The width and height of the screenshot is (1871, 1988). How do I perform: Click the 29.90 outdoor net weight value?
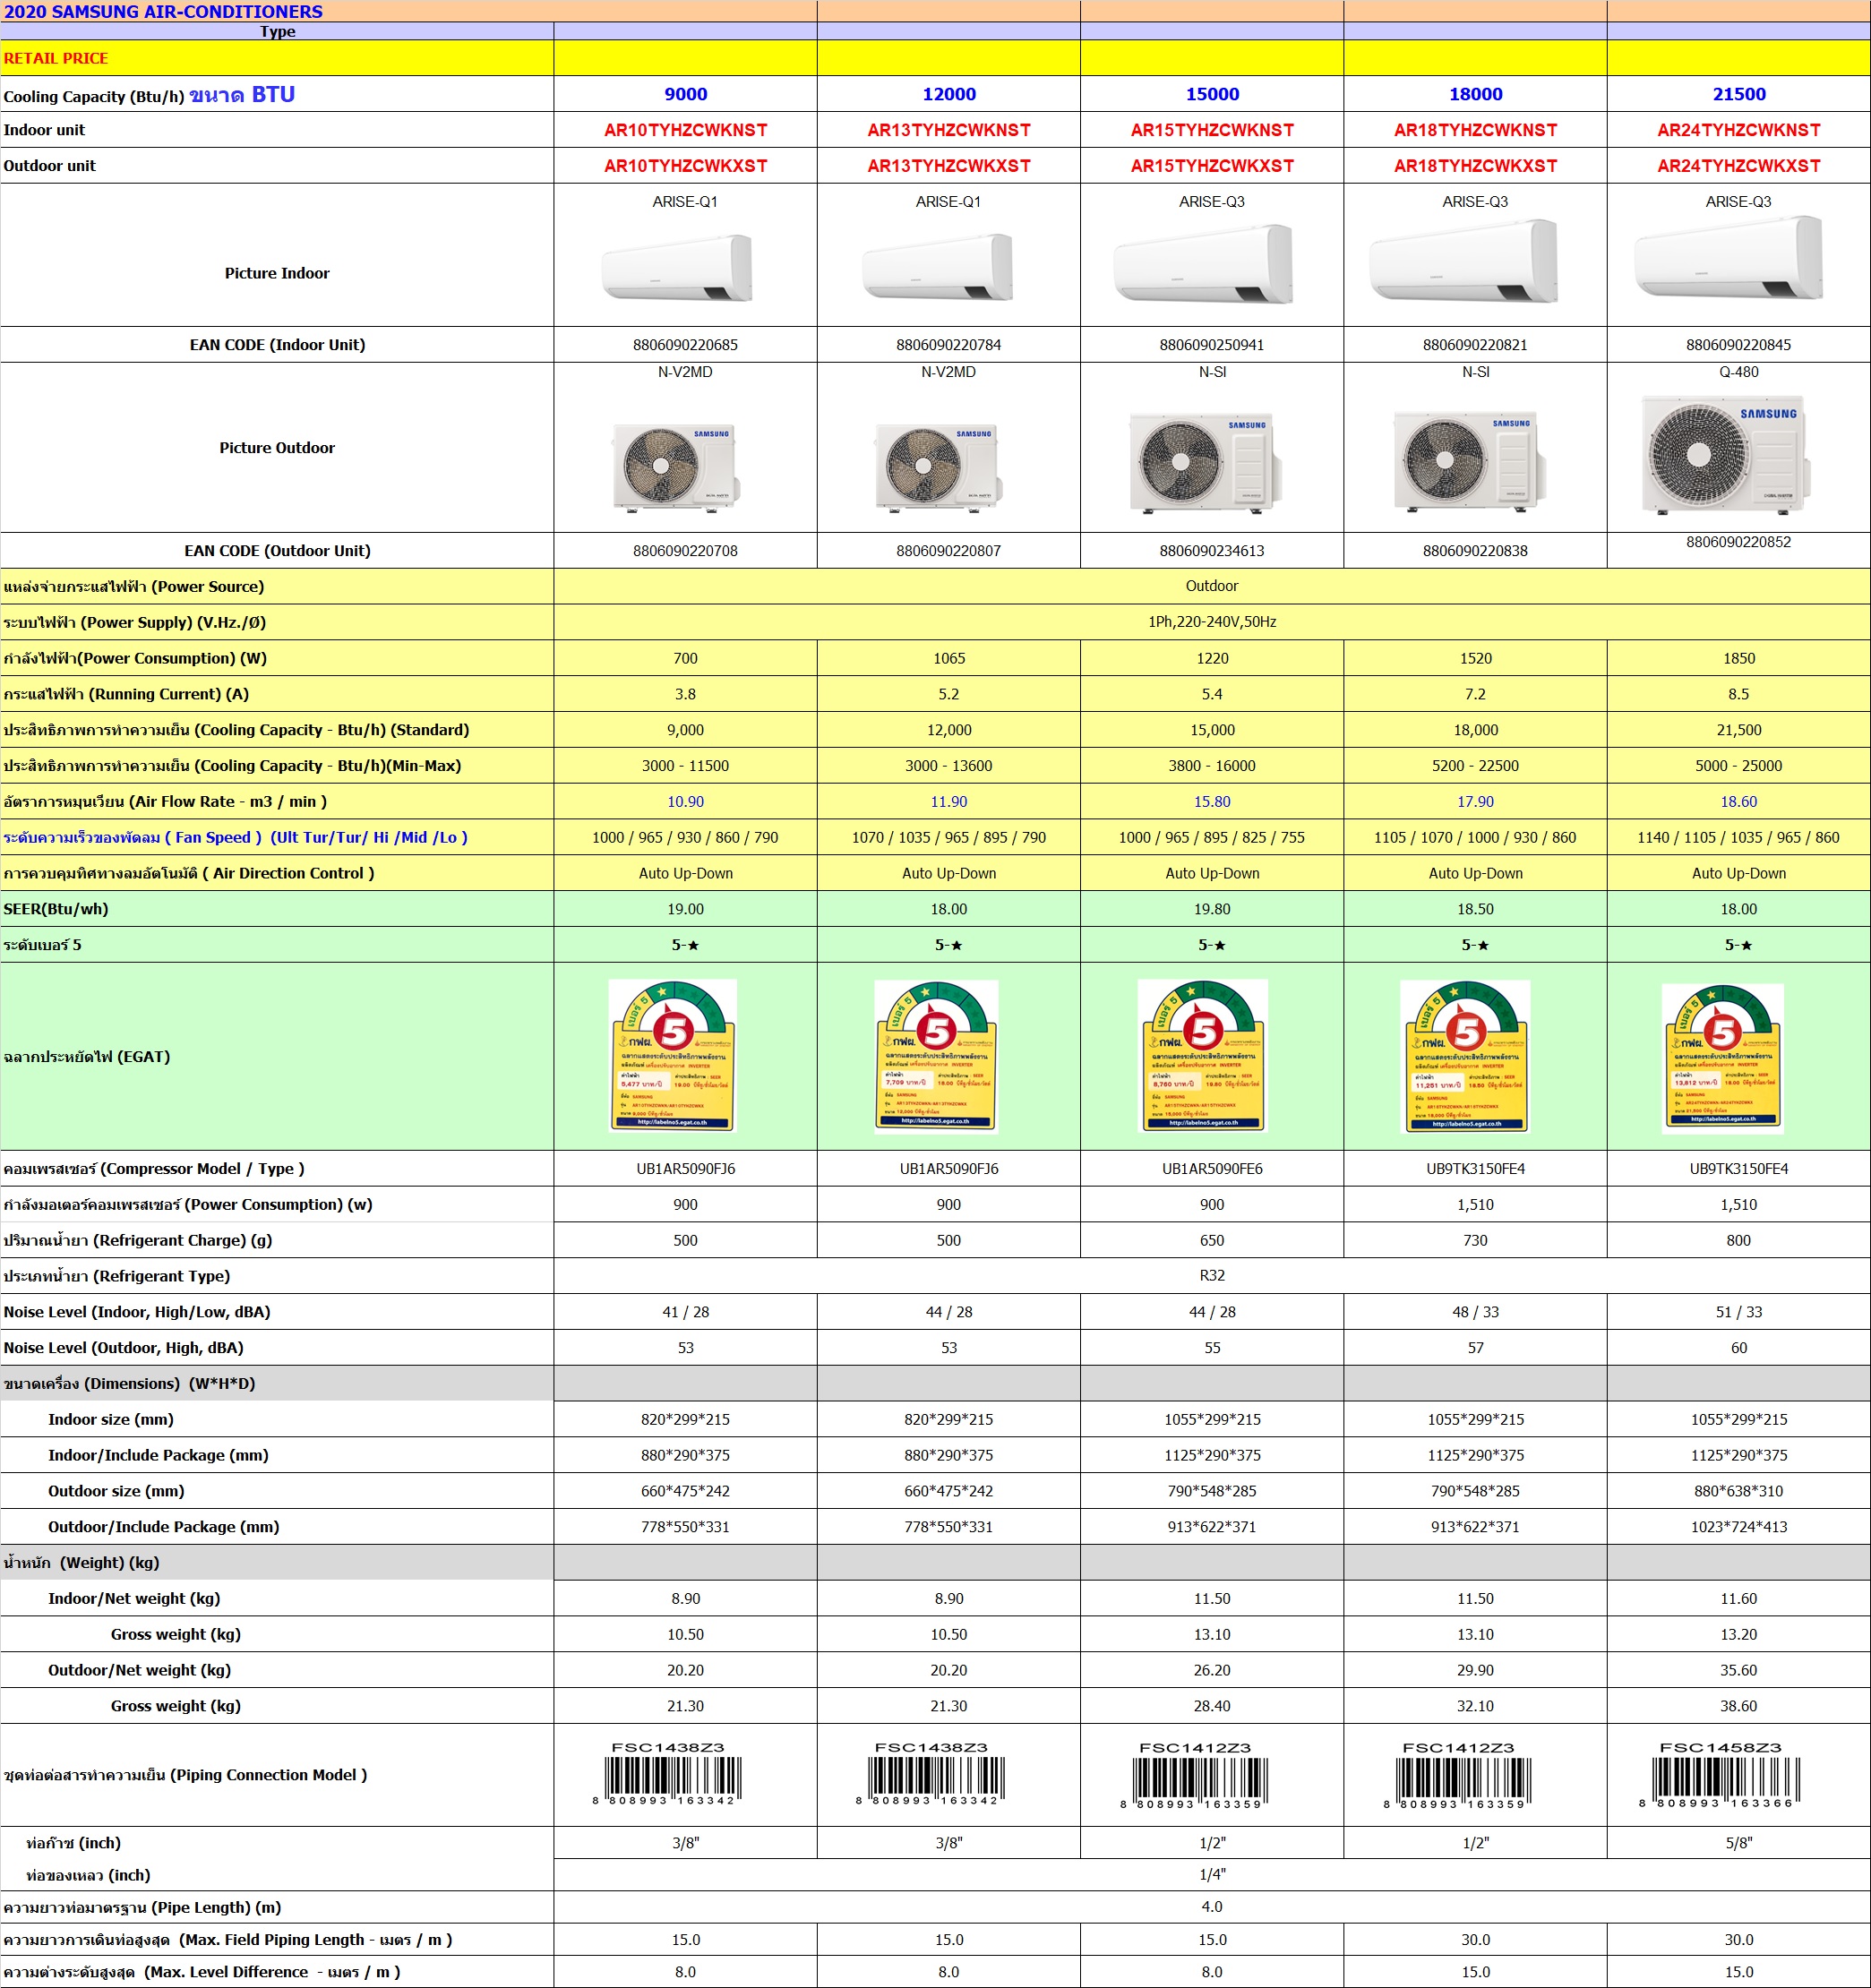tap(1476, 1670)
